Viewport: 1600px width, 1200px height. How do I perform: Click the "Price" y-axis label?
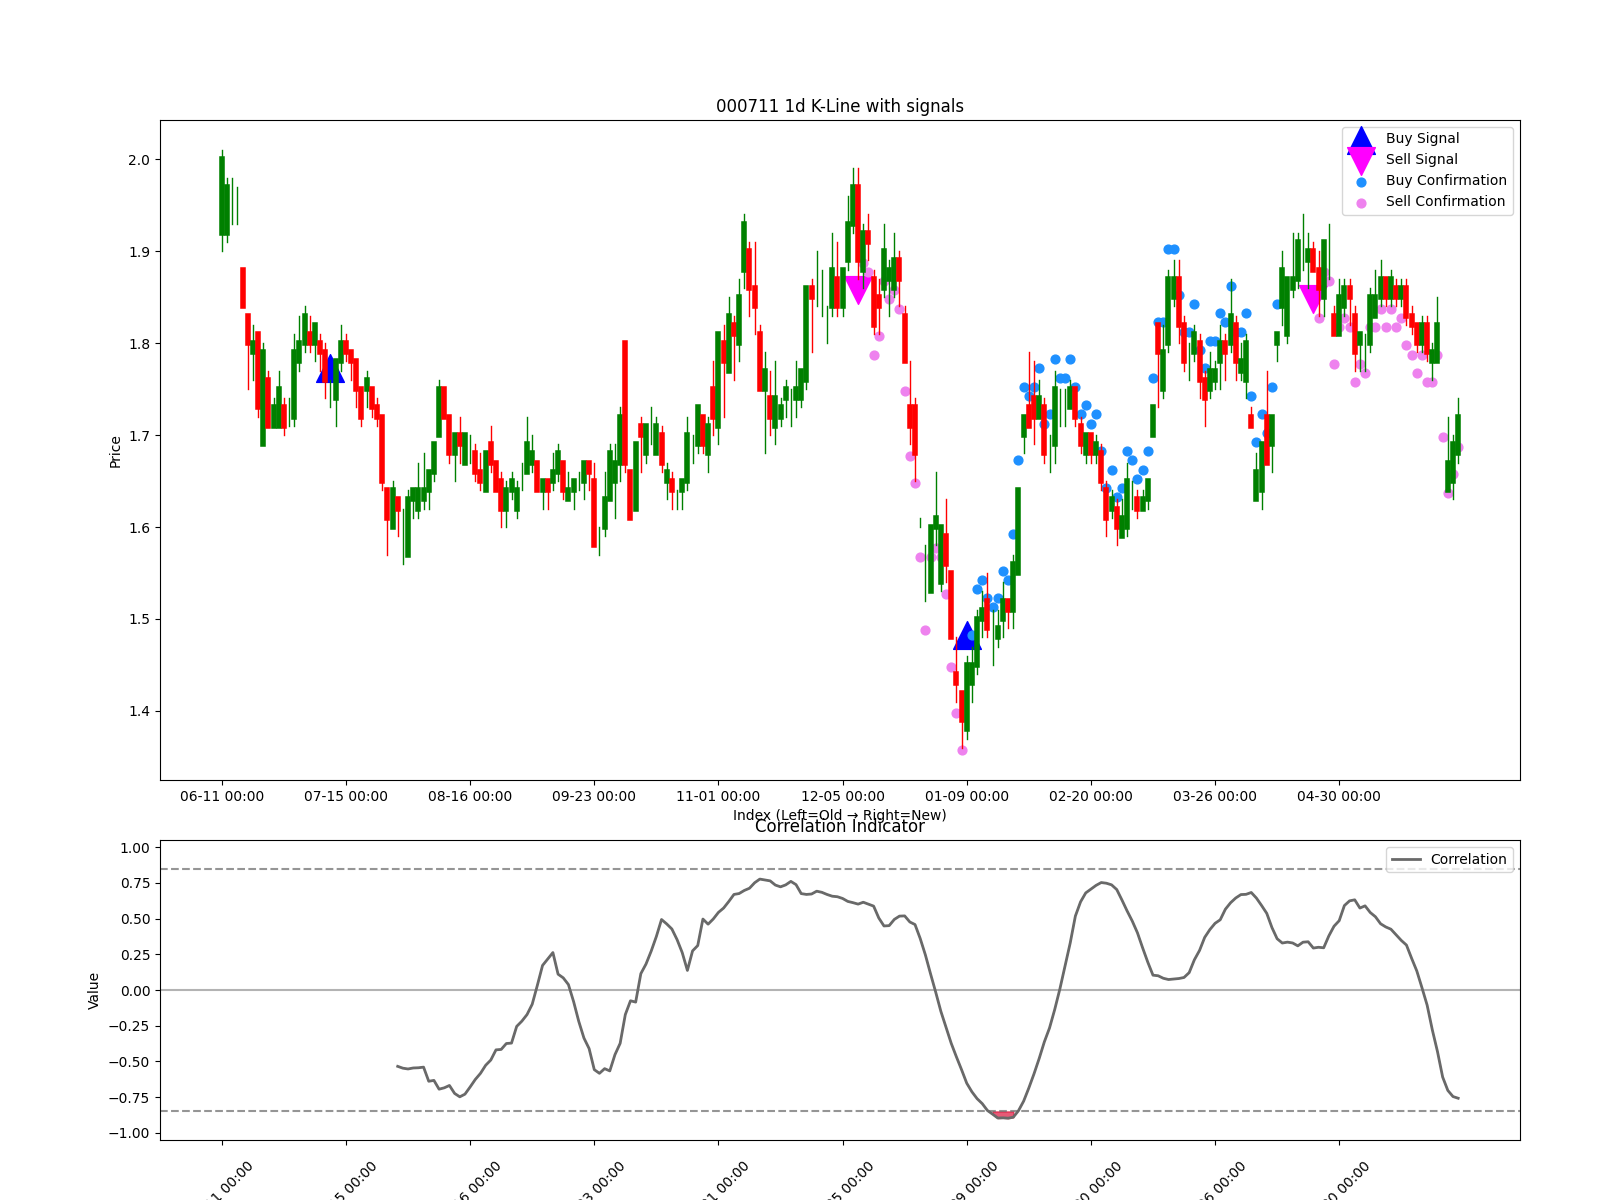coord(115,451)
